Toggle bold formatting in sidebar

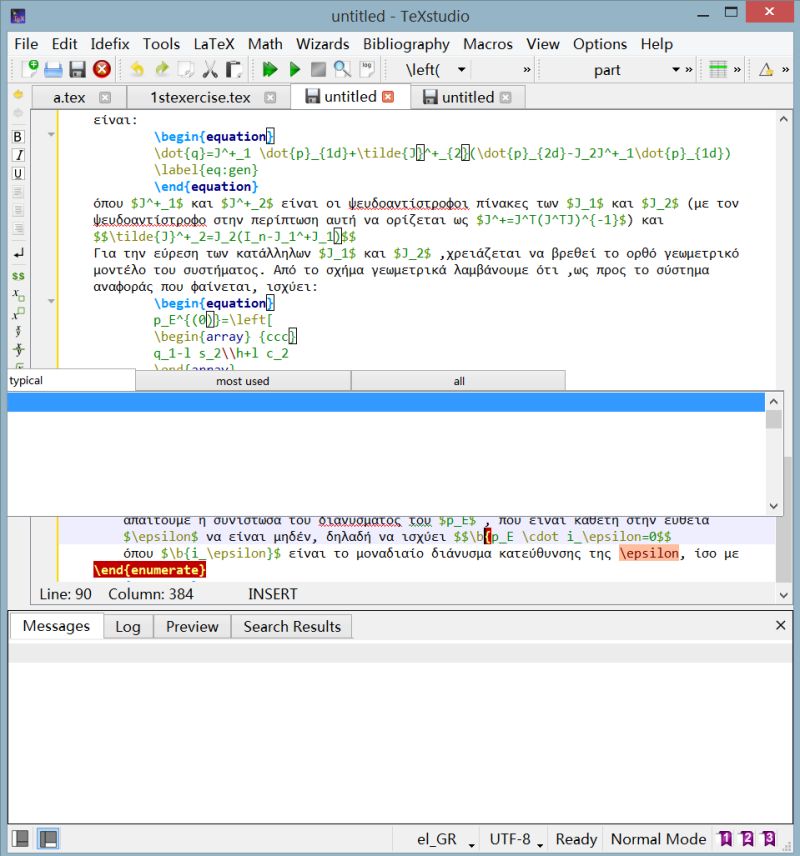pyautogui.click(x=16, y=137)
